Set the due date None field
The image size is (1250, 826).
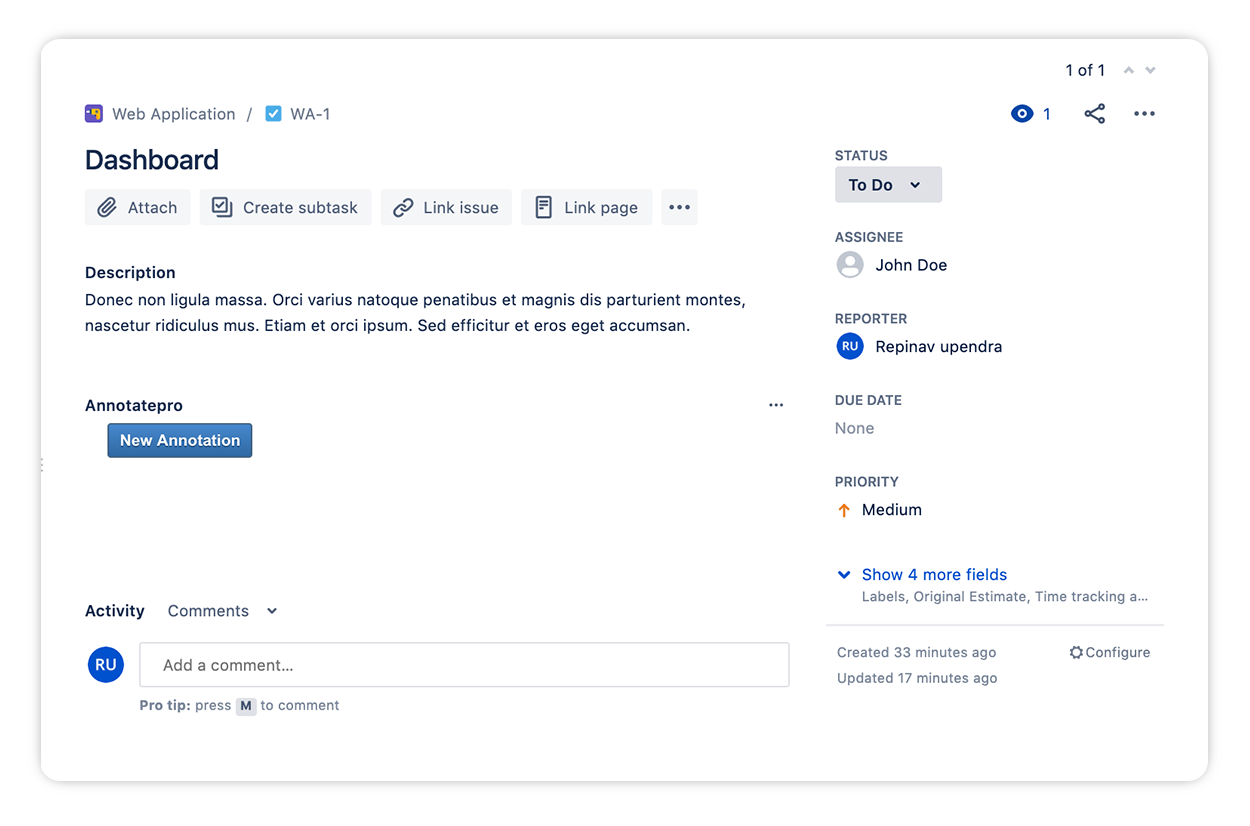pos(855,428)
